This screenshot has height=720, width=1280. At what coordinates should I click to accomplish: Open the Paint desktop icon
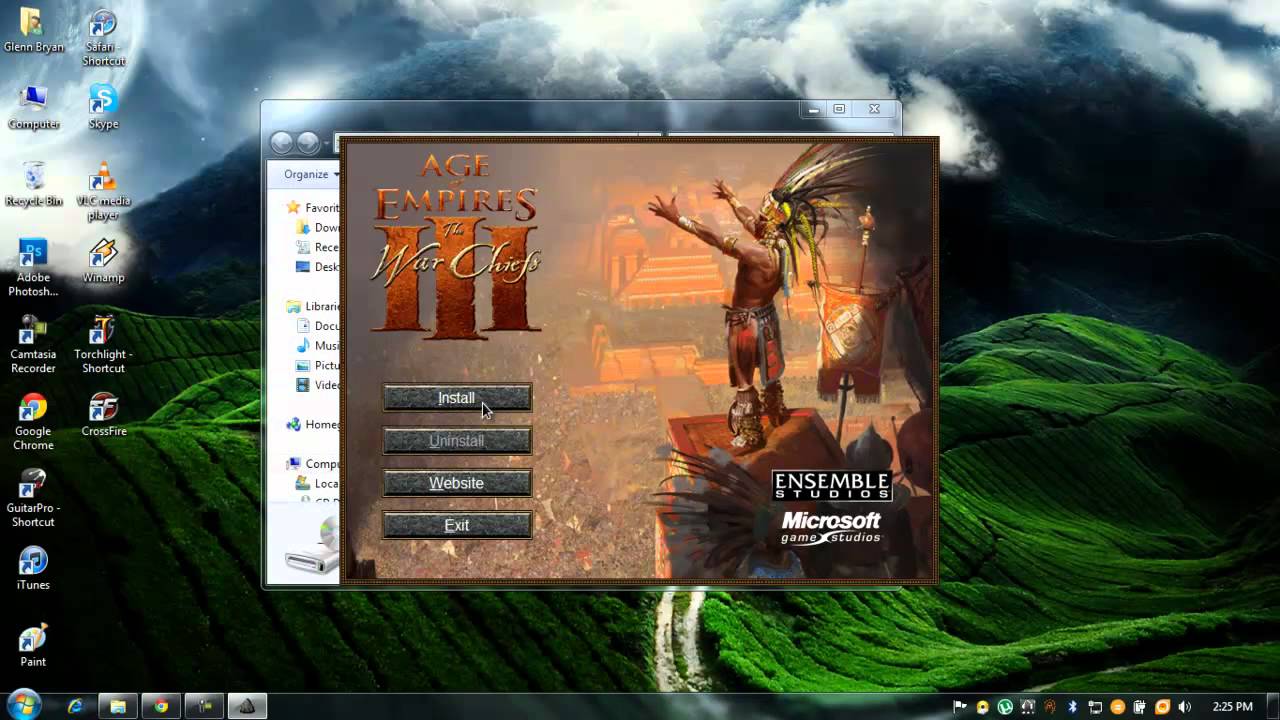[33, 645]
